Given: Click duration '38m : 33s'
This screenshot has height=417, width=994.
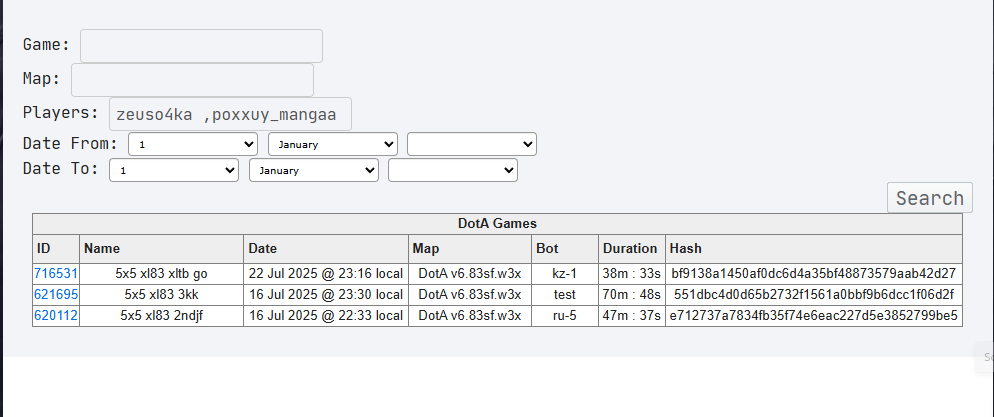Looking at the screenshot, I should [631, 274].
